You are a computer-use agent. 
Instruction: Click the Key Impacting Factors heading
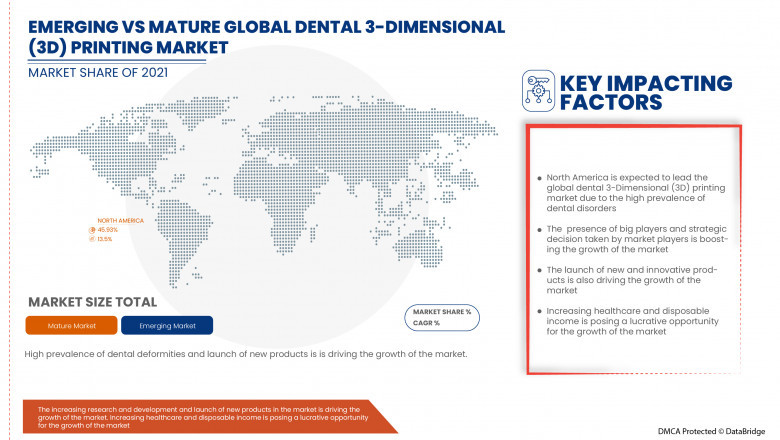(x=650, y=92)
